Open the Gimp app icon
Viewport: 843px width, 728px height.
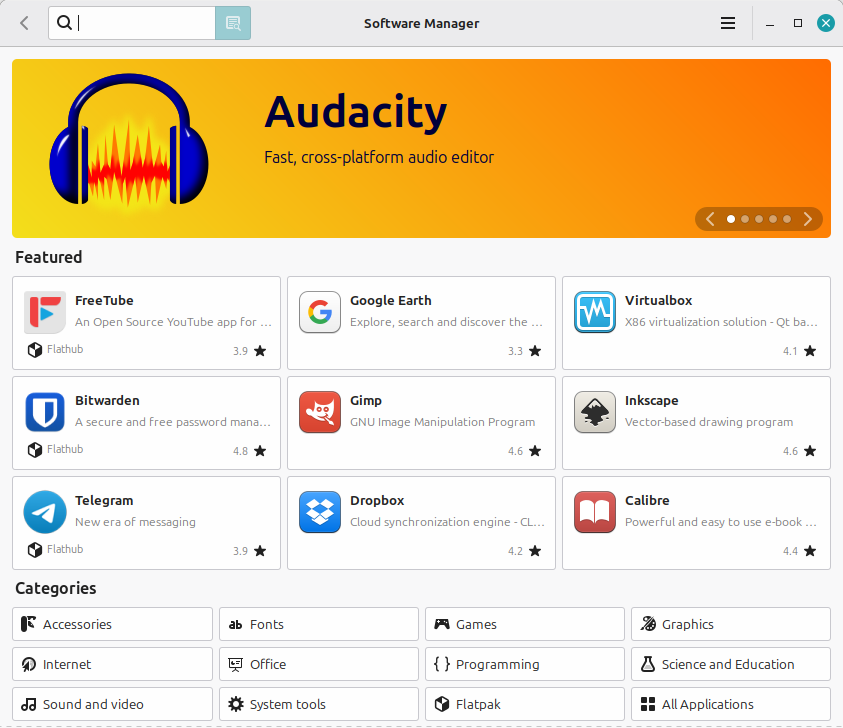[x=320, y=412]
